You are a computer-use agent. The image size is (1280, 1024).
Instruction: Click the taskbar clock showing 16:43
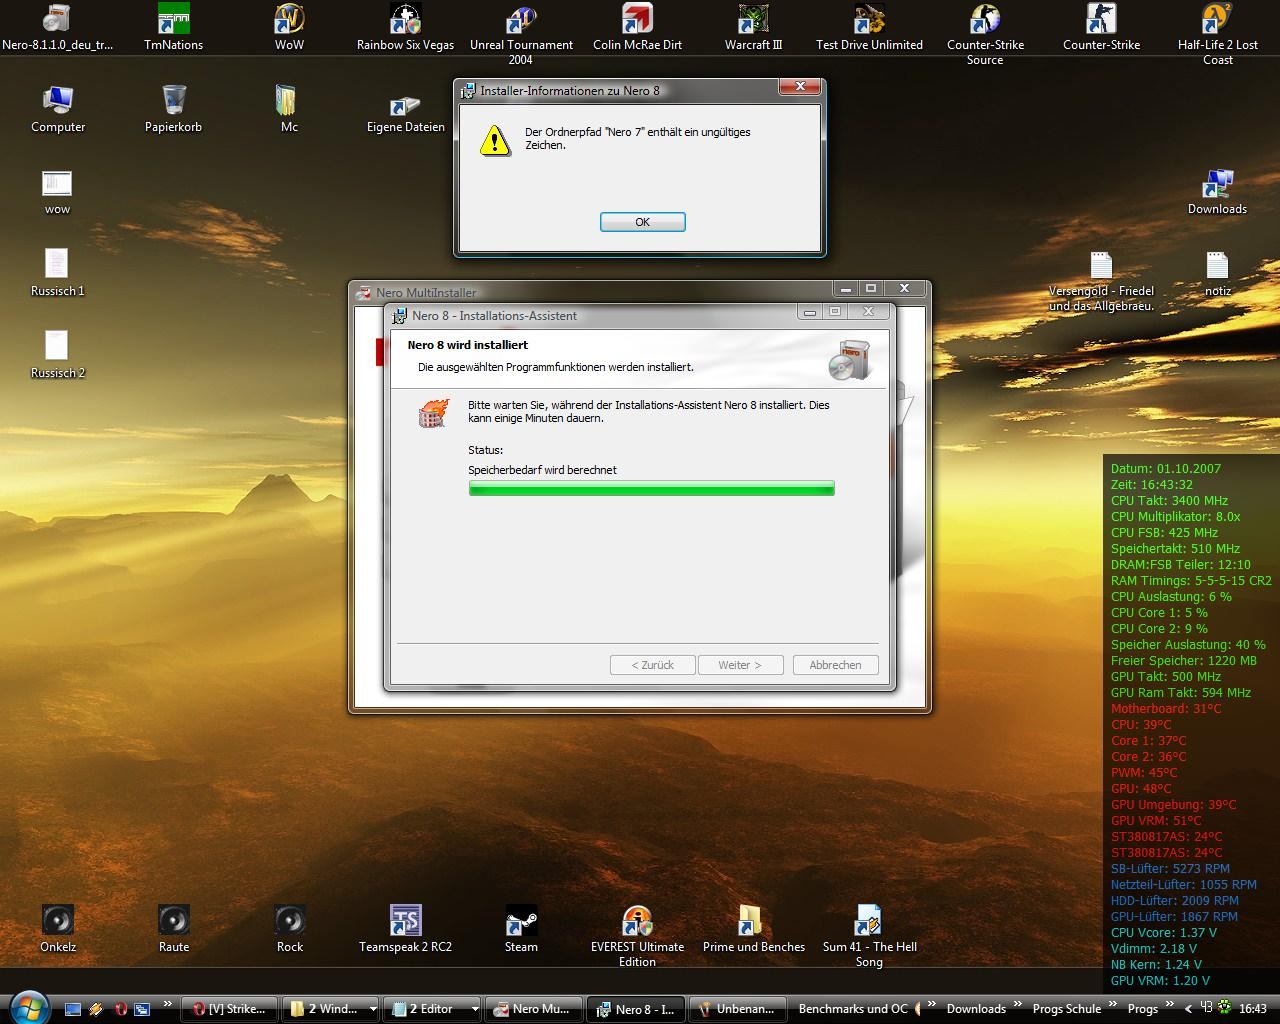click(x=1252, y=1009)
